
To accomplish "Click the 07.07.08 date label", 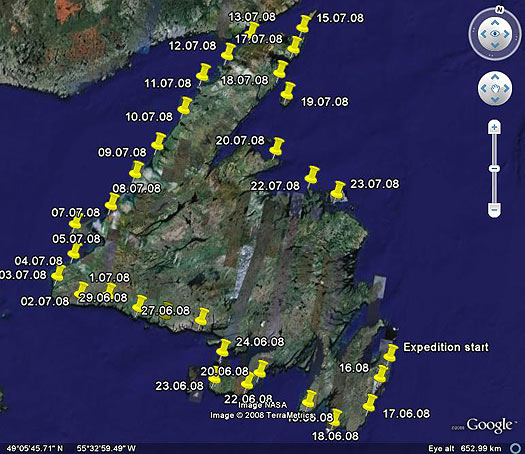I will 76,213.
